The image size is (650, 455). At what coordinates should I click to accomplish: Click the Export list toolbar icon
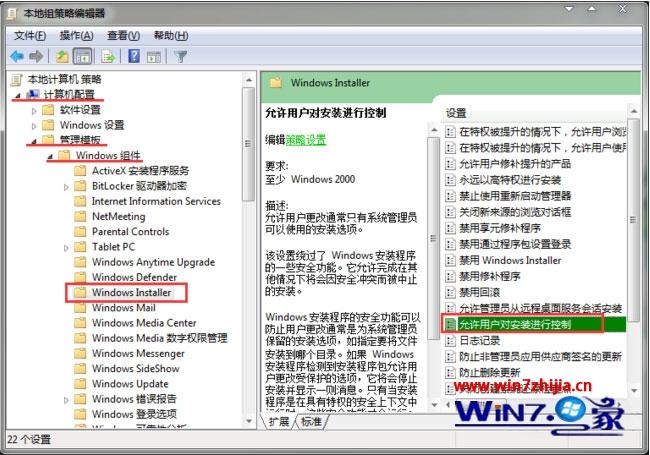coord(108,56)
